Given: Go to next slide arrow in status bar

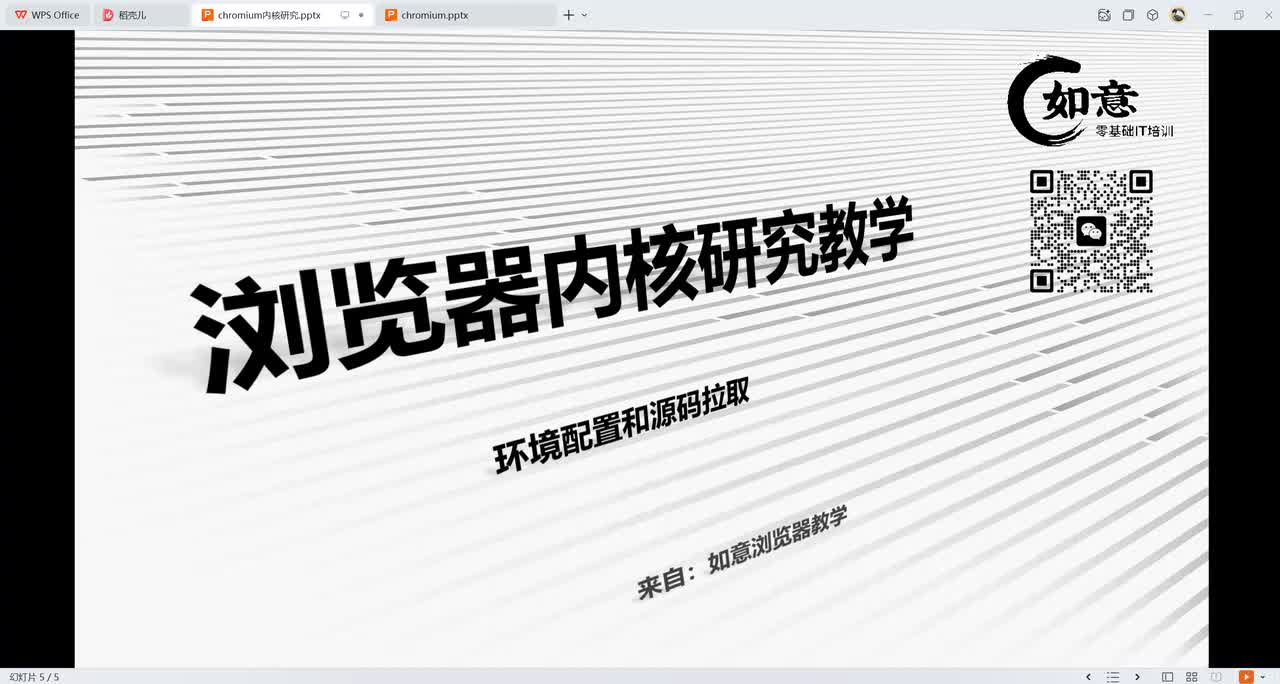Looking at the screenshot, I should pos(1137,677).
